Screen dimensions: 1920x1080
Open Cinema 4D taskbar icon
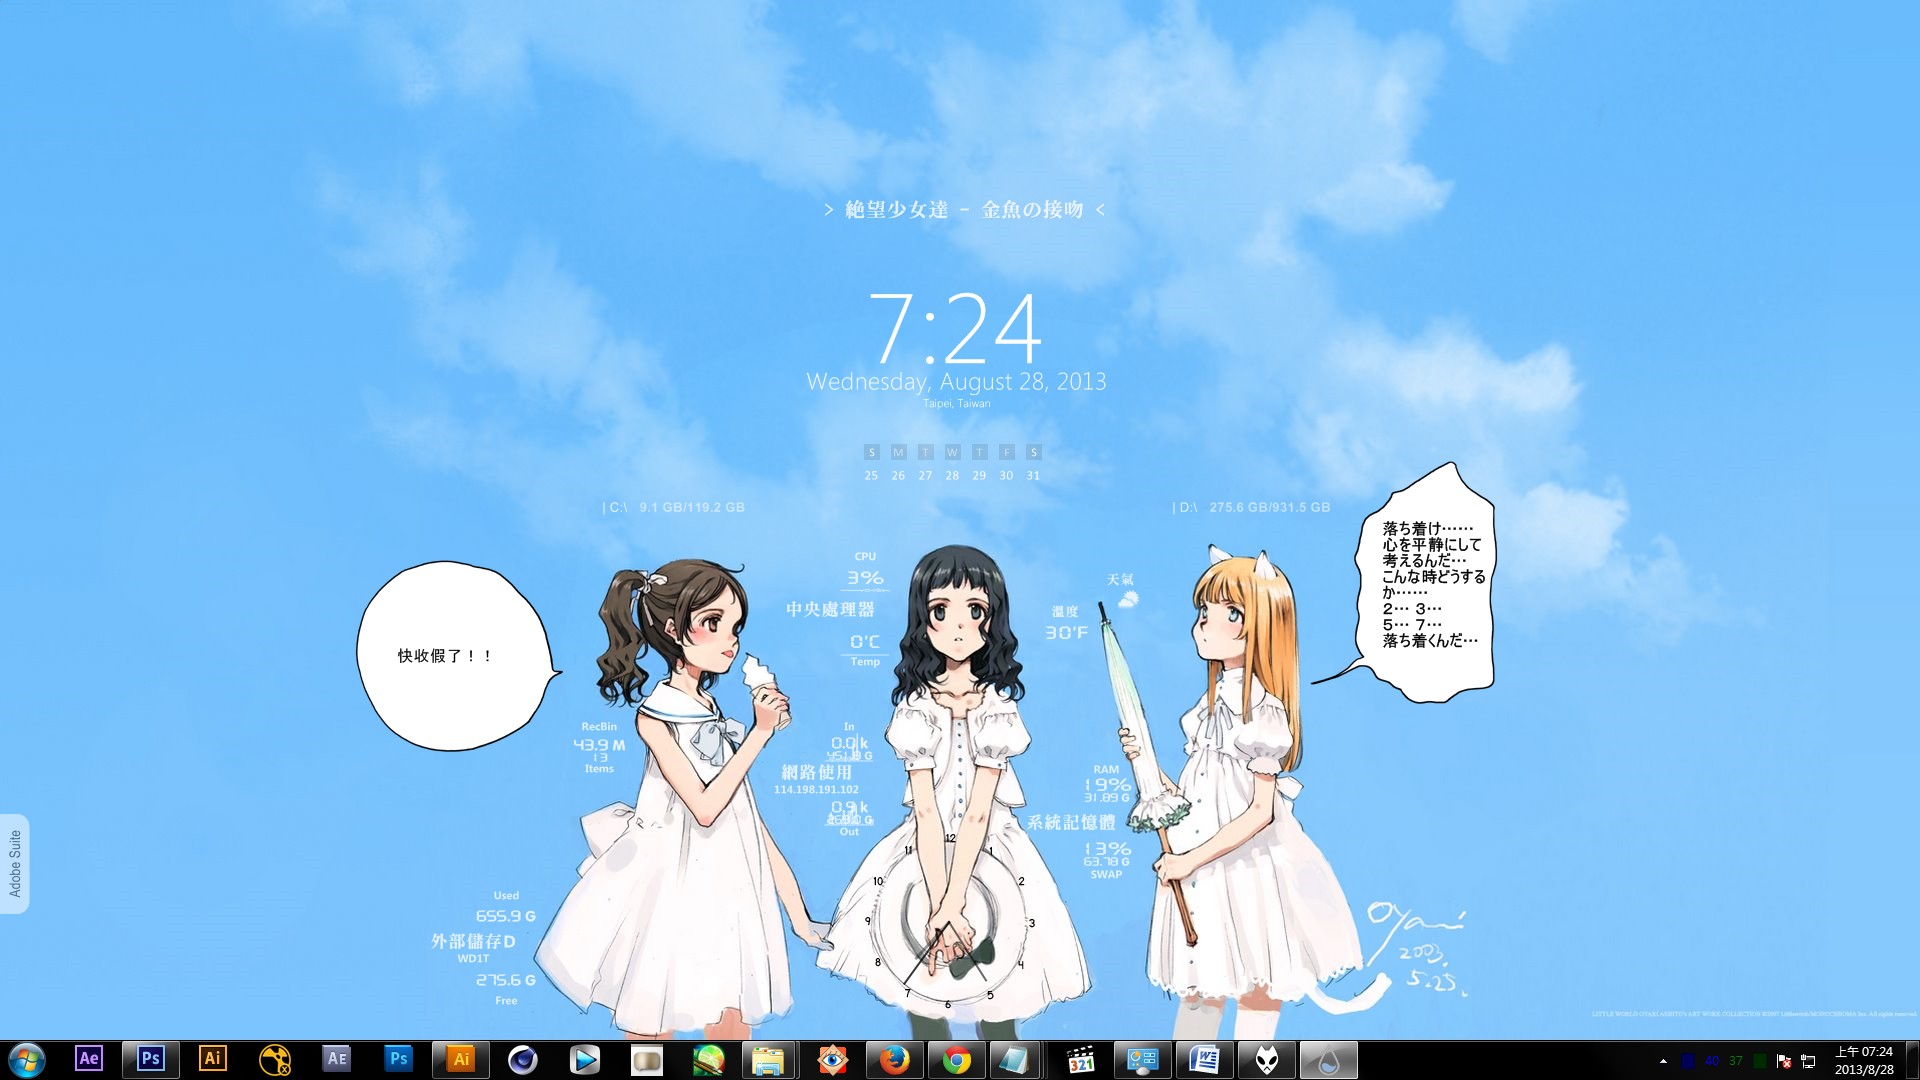click(x=522, y=1060)
